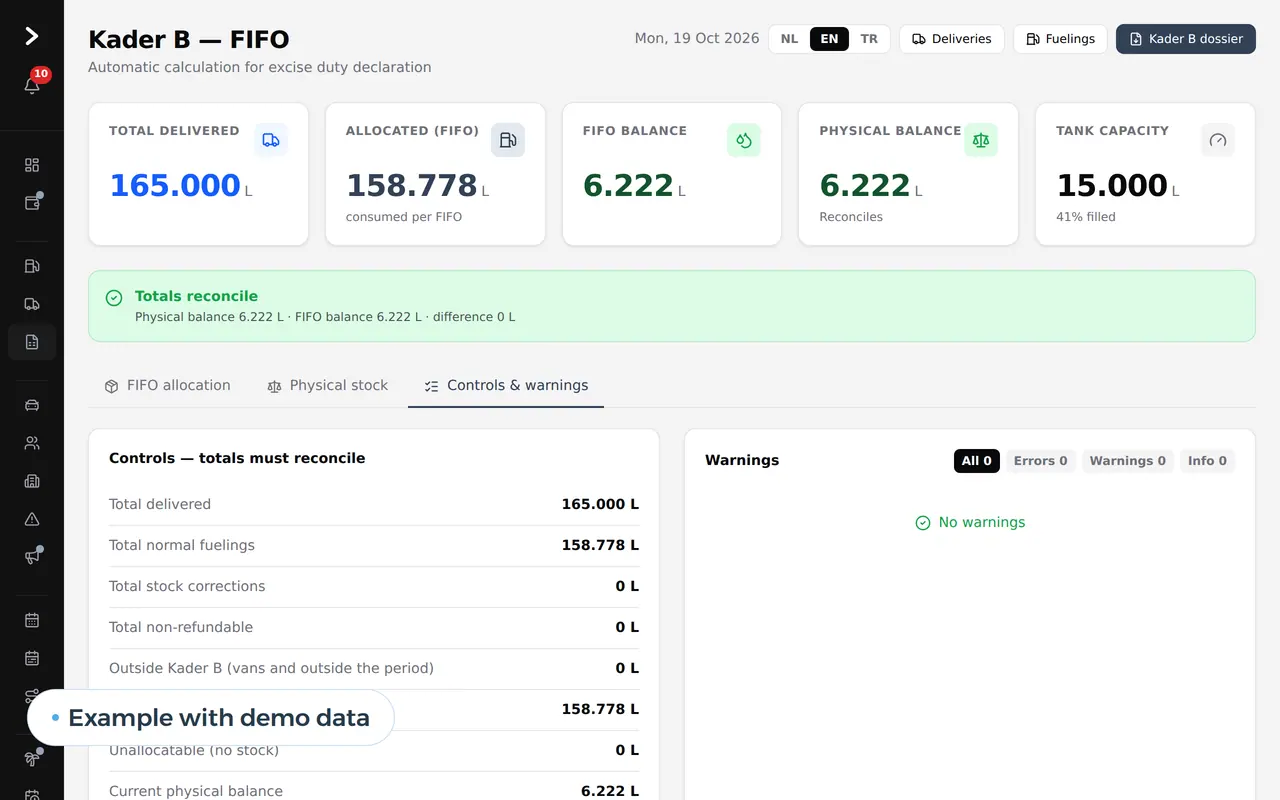Open the building icon in sidebar
The height and width of the screenshot is (800, 1280).
pyautogui.click(x=32, y=481)
